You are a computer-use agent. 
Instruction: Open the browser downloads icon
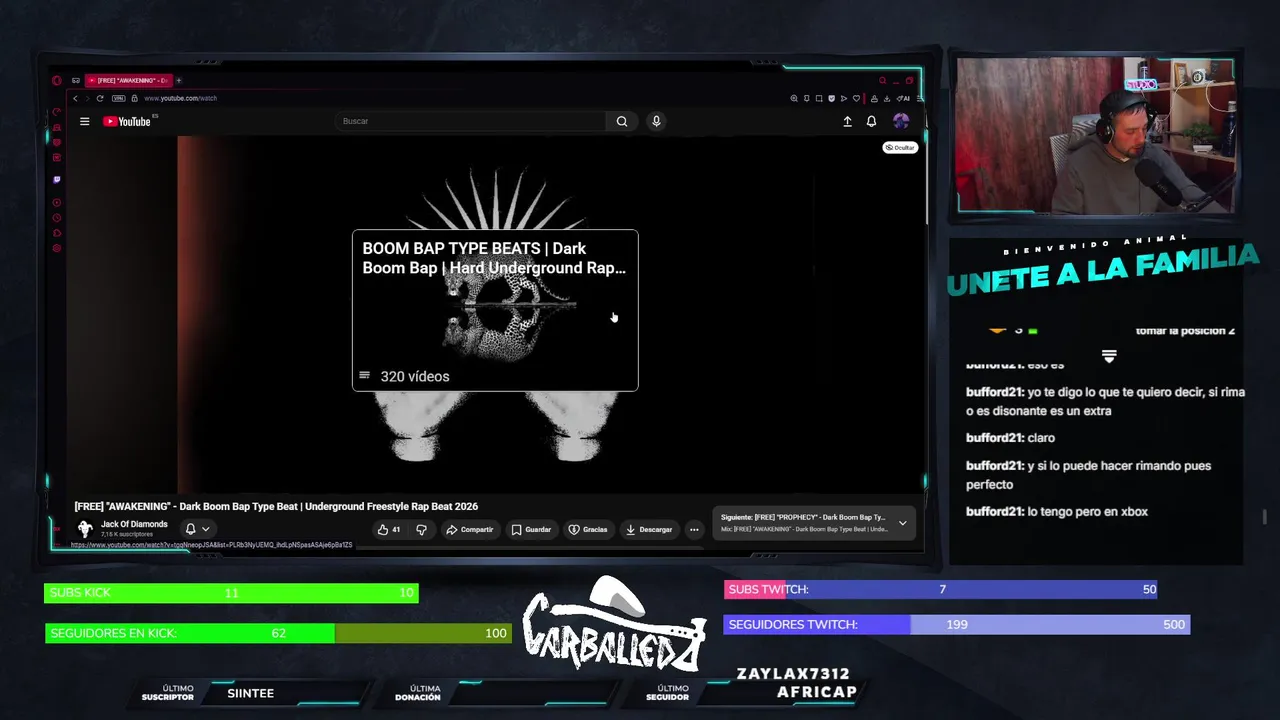[x=887, y=98]
